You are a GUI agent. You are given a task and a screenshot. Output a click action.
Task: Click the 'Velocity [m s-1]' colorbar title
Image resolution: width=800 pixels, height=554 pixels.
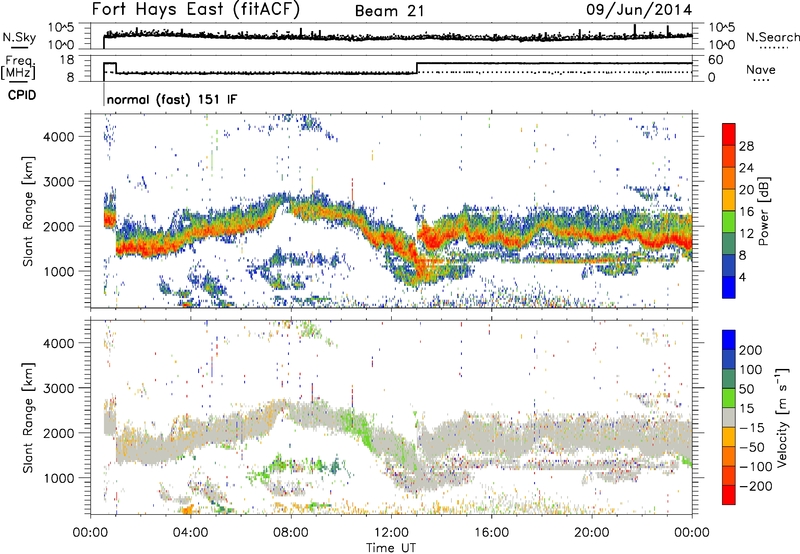tap(782, 417)
